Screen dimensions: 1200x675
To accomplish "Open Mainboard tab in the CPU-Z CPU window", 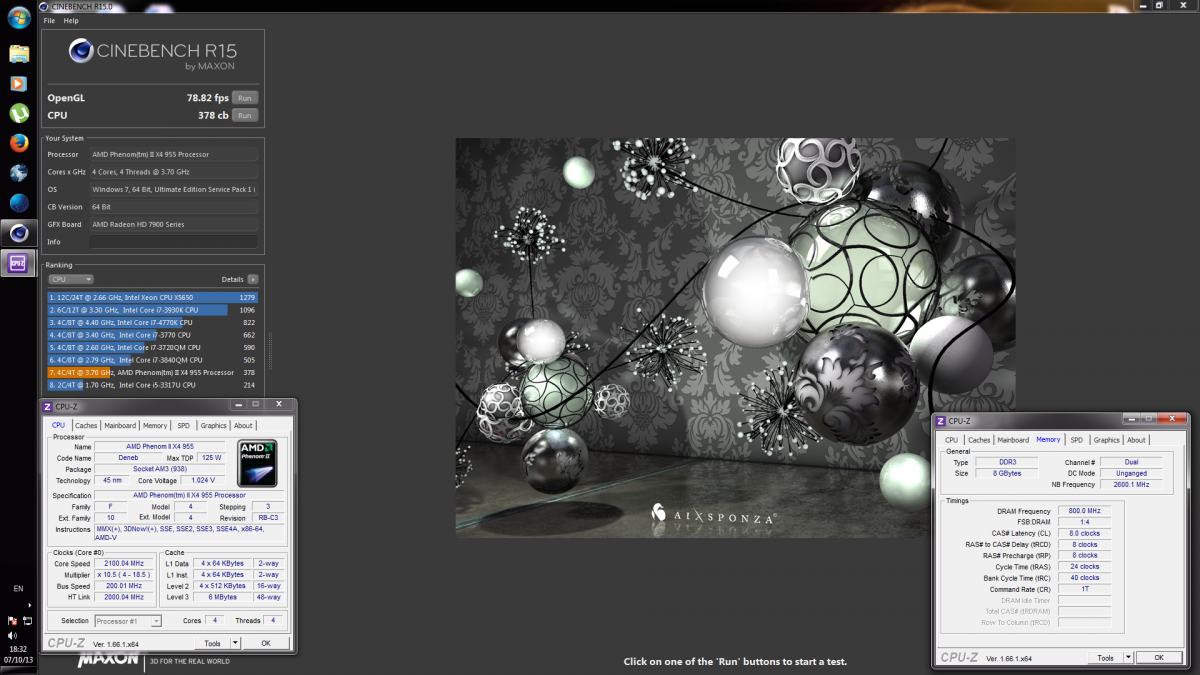I will (x=120, y=426).
